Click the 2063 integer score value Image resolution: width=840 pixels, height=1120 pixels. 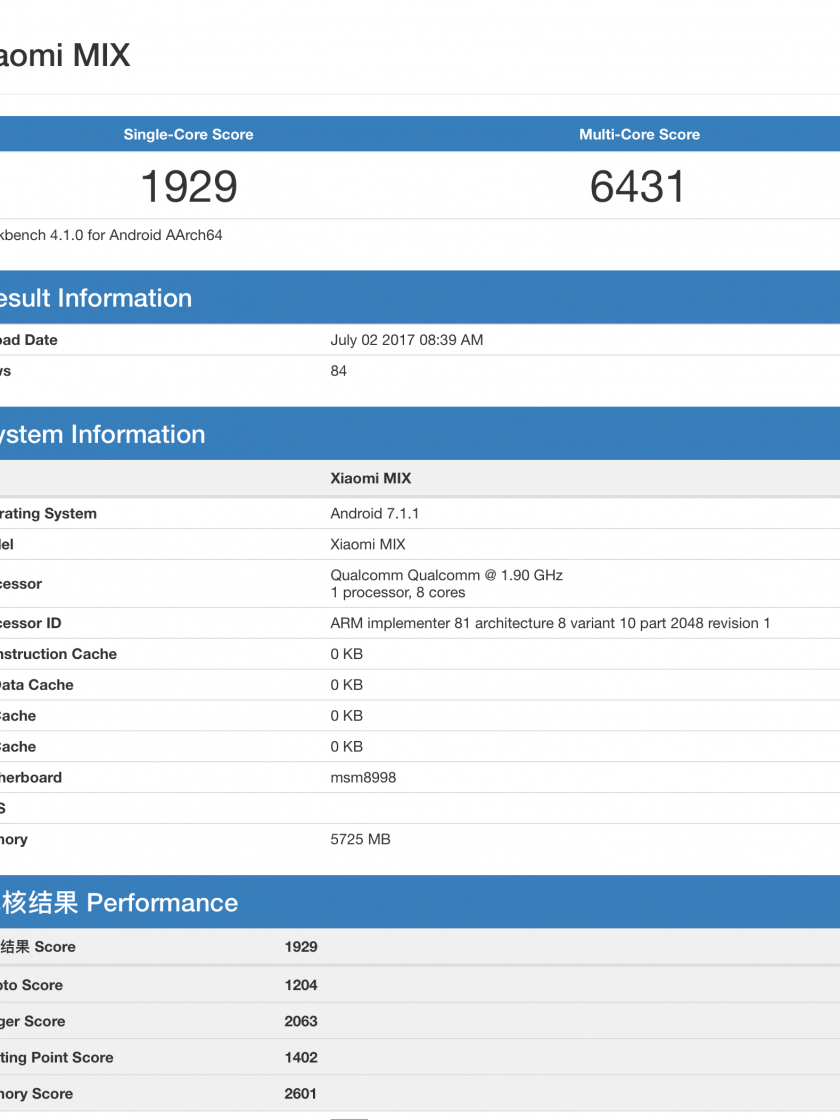[300, 1021]
